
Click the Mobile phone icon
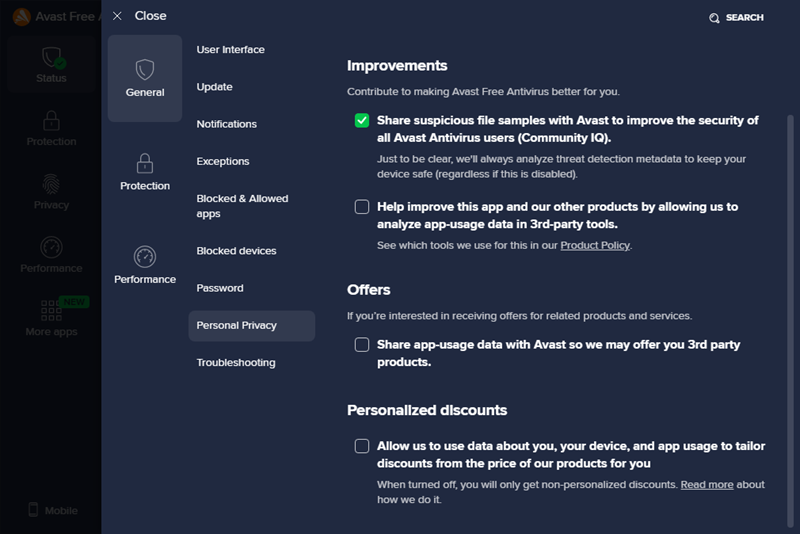33,510
